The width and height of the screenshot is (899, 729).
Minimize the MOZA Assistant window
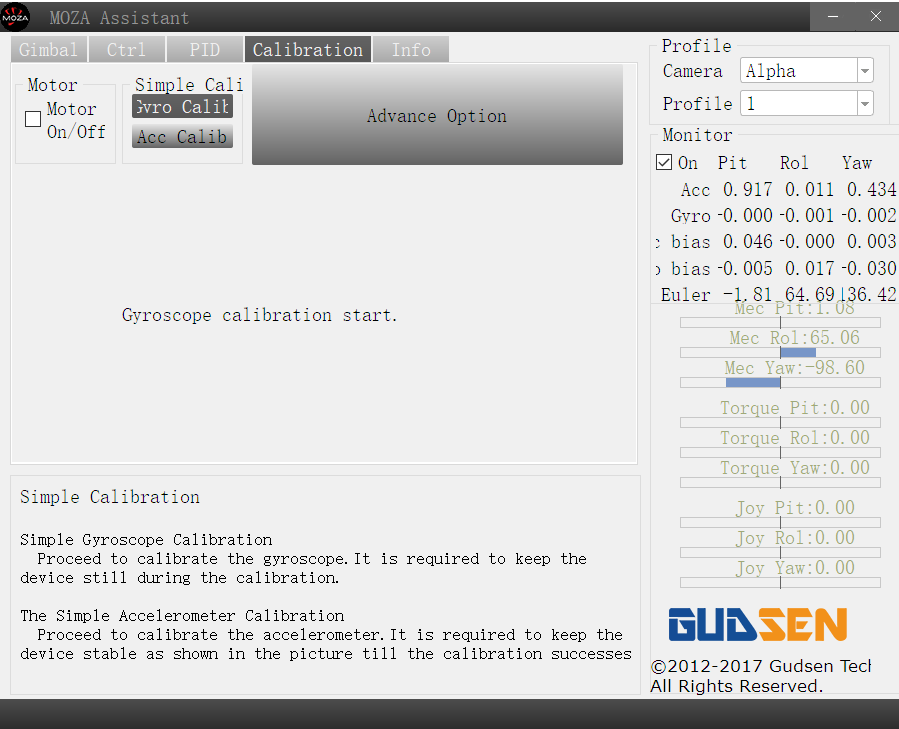832,17
